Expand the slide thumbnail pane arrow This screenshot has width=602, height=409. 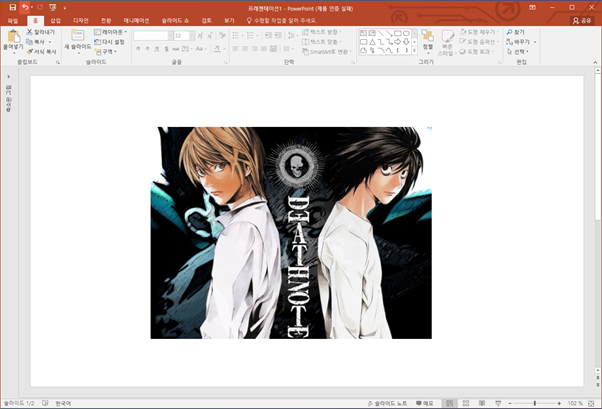tap(8, 77)
